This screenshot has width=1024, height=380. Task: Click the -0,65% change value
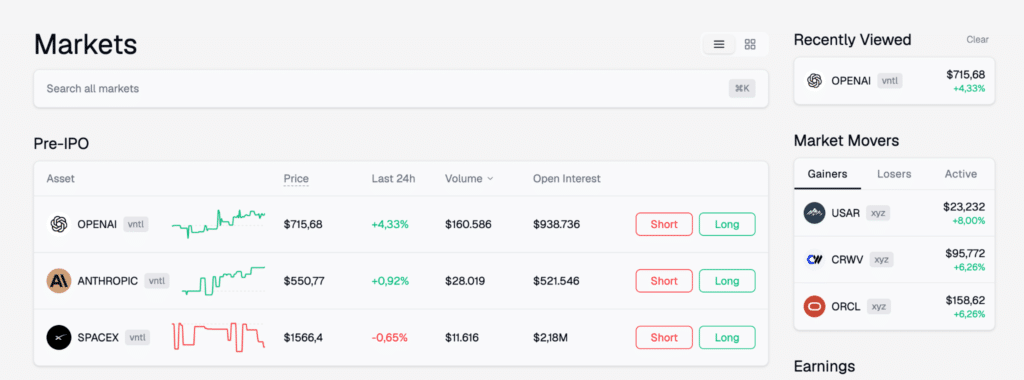click(389, 338)
